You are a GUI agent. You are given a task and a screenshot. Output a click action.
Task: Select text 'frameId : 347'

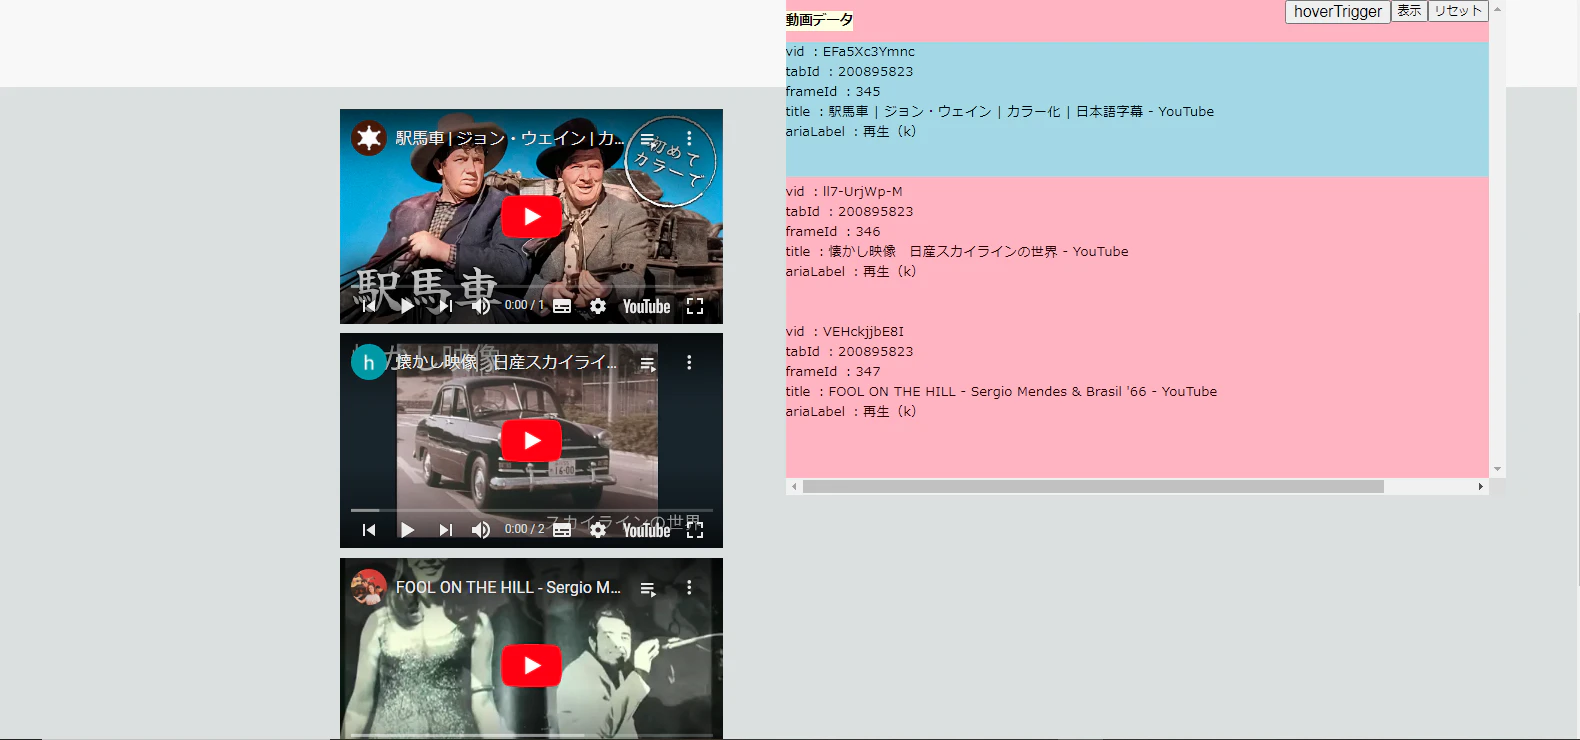[833, 371]
